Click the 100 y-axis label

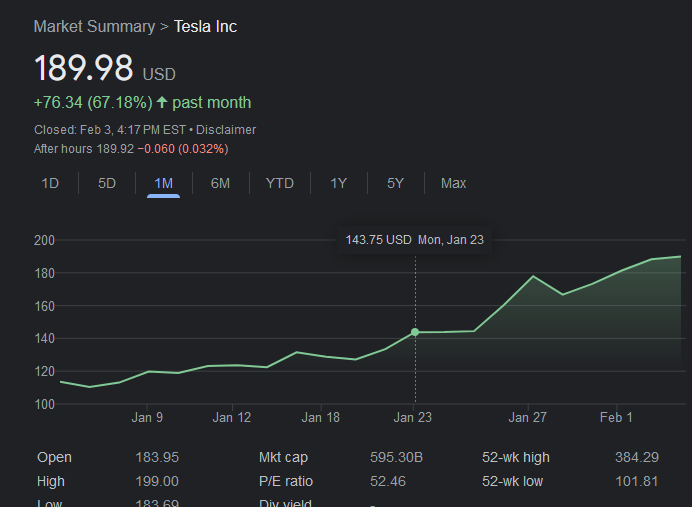45,404
